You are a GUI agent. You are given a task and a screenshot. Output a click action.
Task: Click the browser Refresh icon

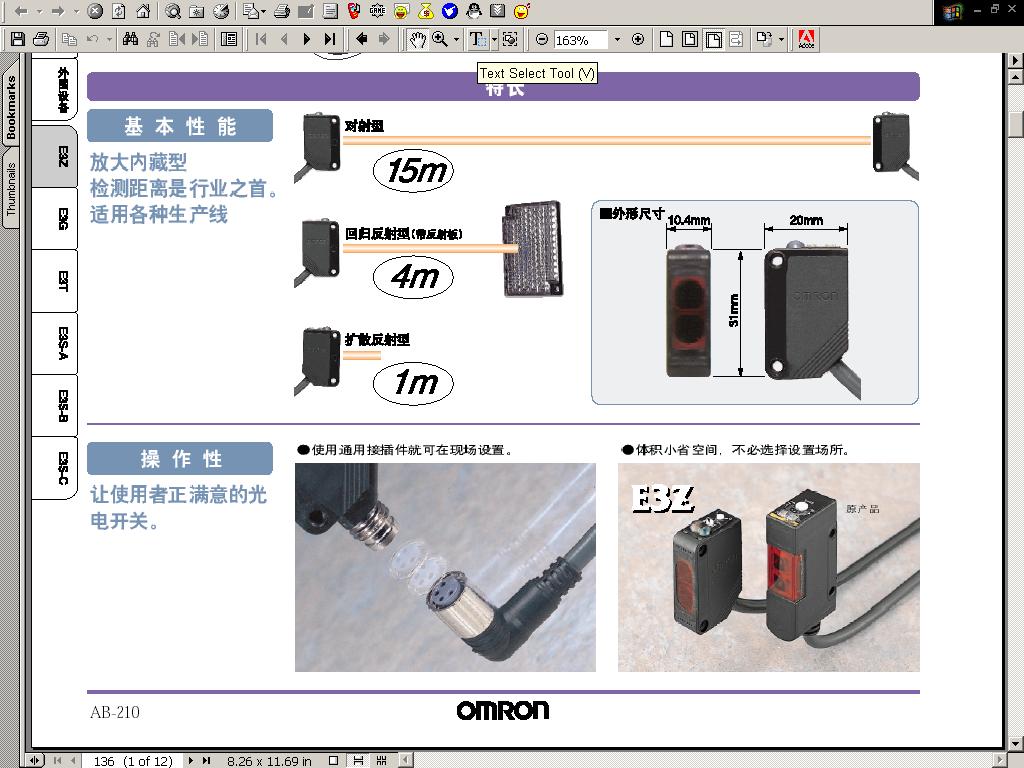[x=119, y=11]
